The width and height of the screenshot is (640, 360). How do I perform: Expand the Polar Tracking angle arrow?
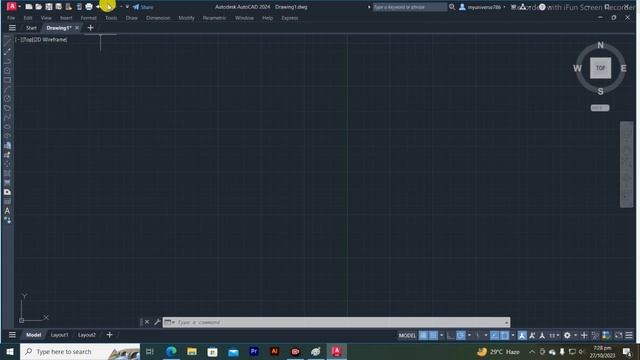(469, 336)
